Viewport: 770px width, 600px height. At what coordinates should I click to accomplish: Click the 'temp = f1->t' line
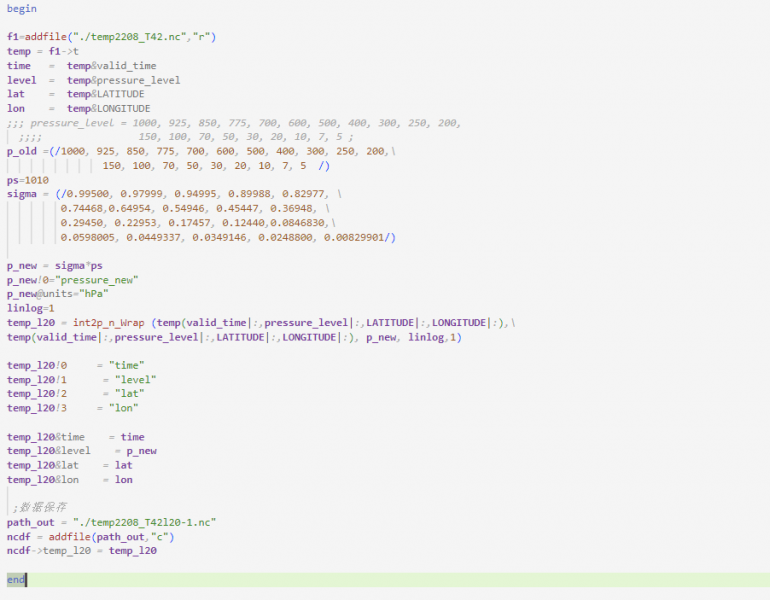pyautogui.click(x=43, y=51)
